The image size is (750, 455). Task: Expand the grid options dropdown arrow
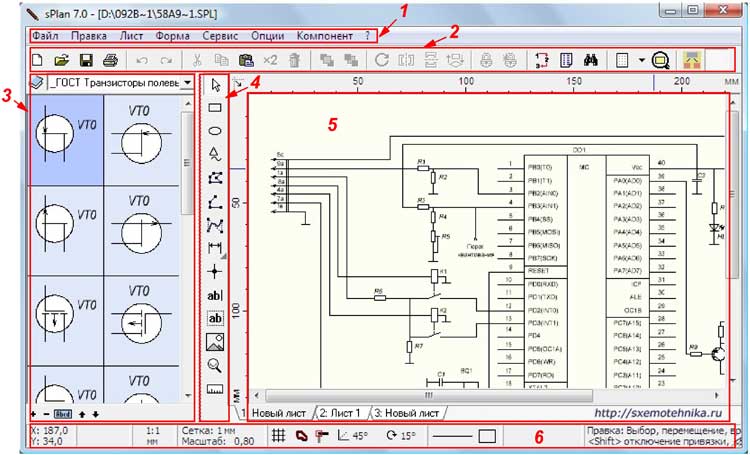[x=640, y=60]
